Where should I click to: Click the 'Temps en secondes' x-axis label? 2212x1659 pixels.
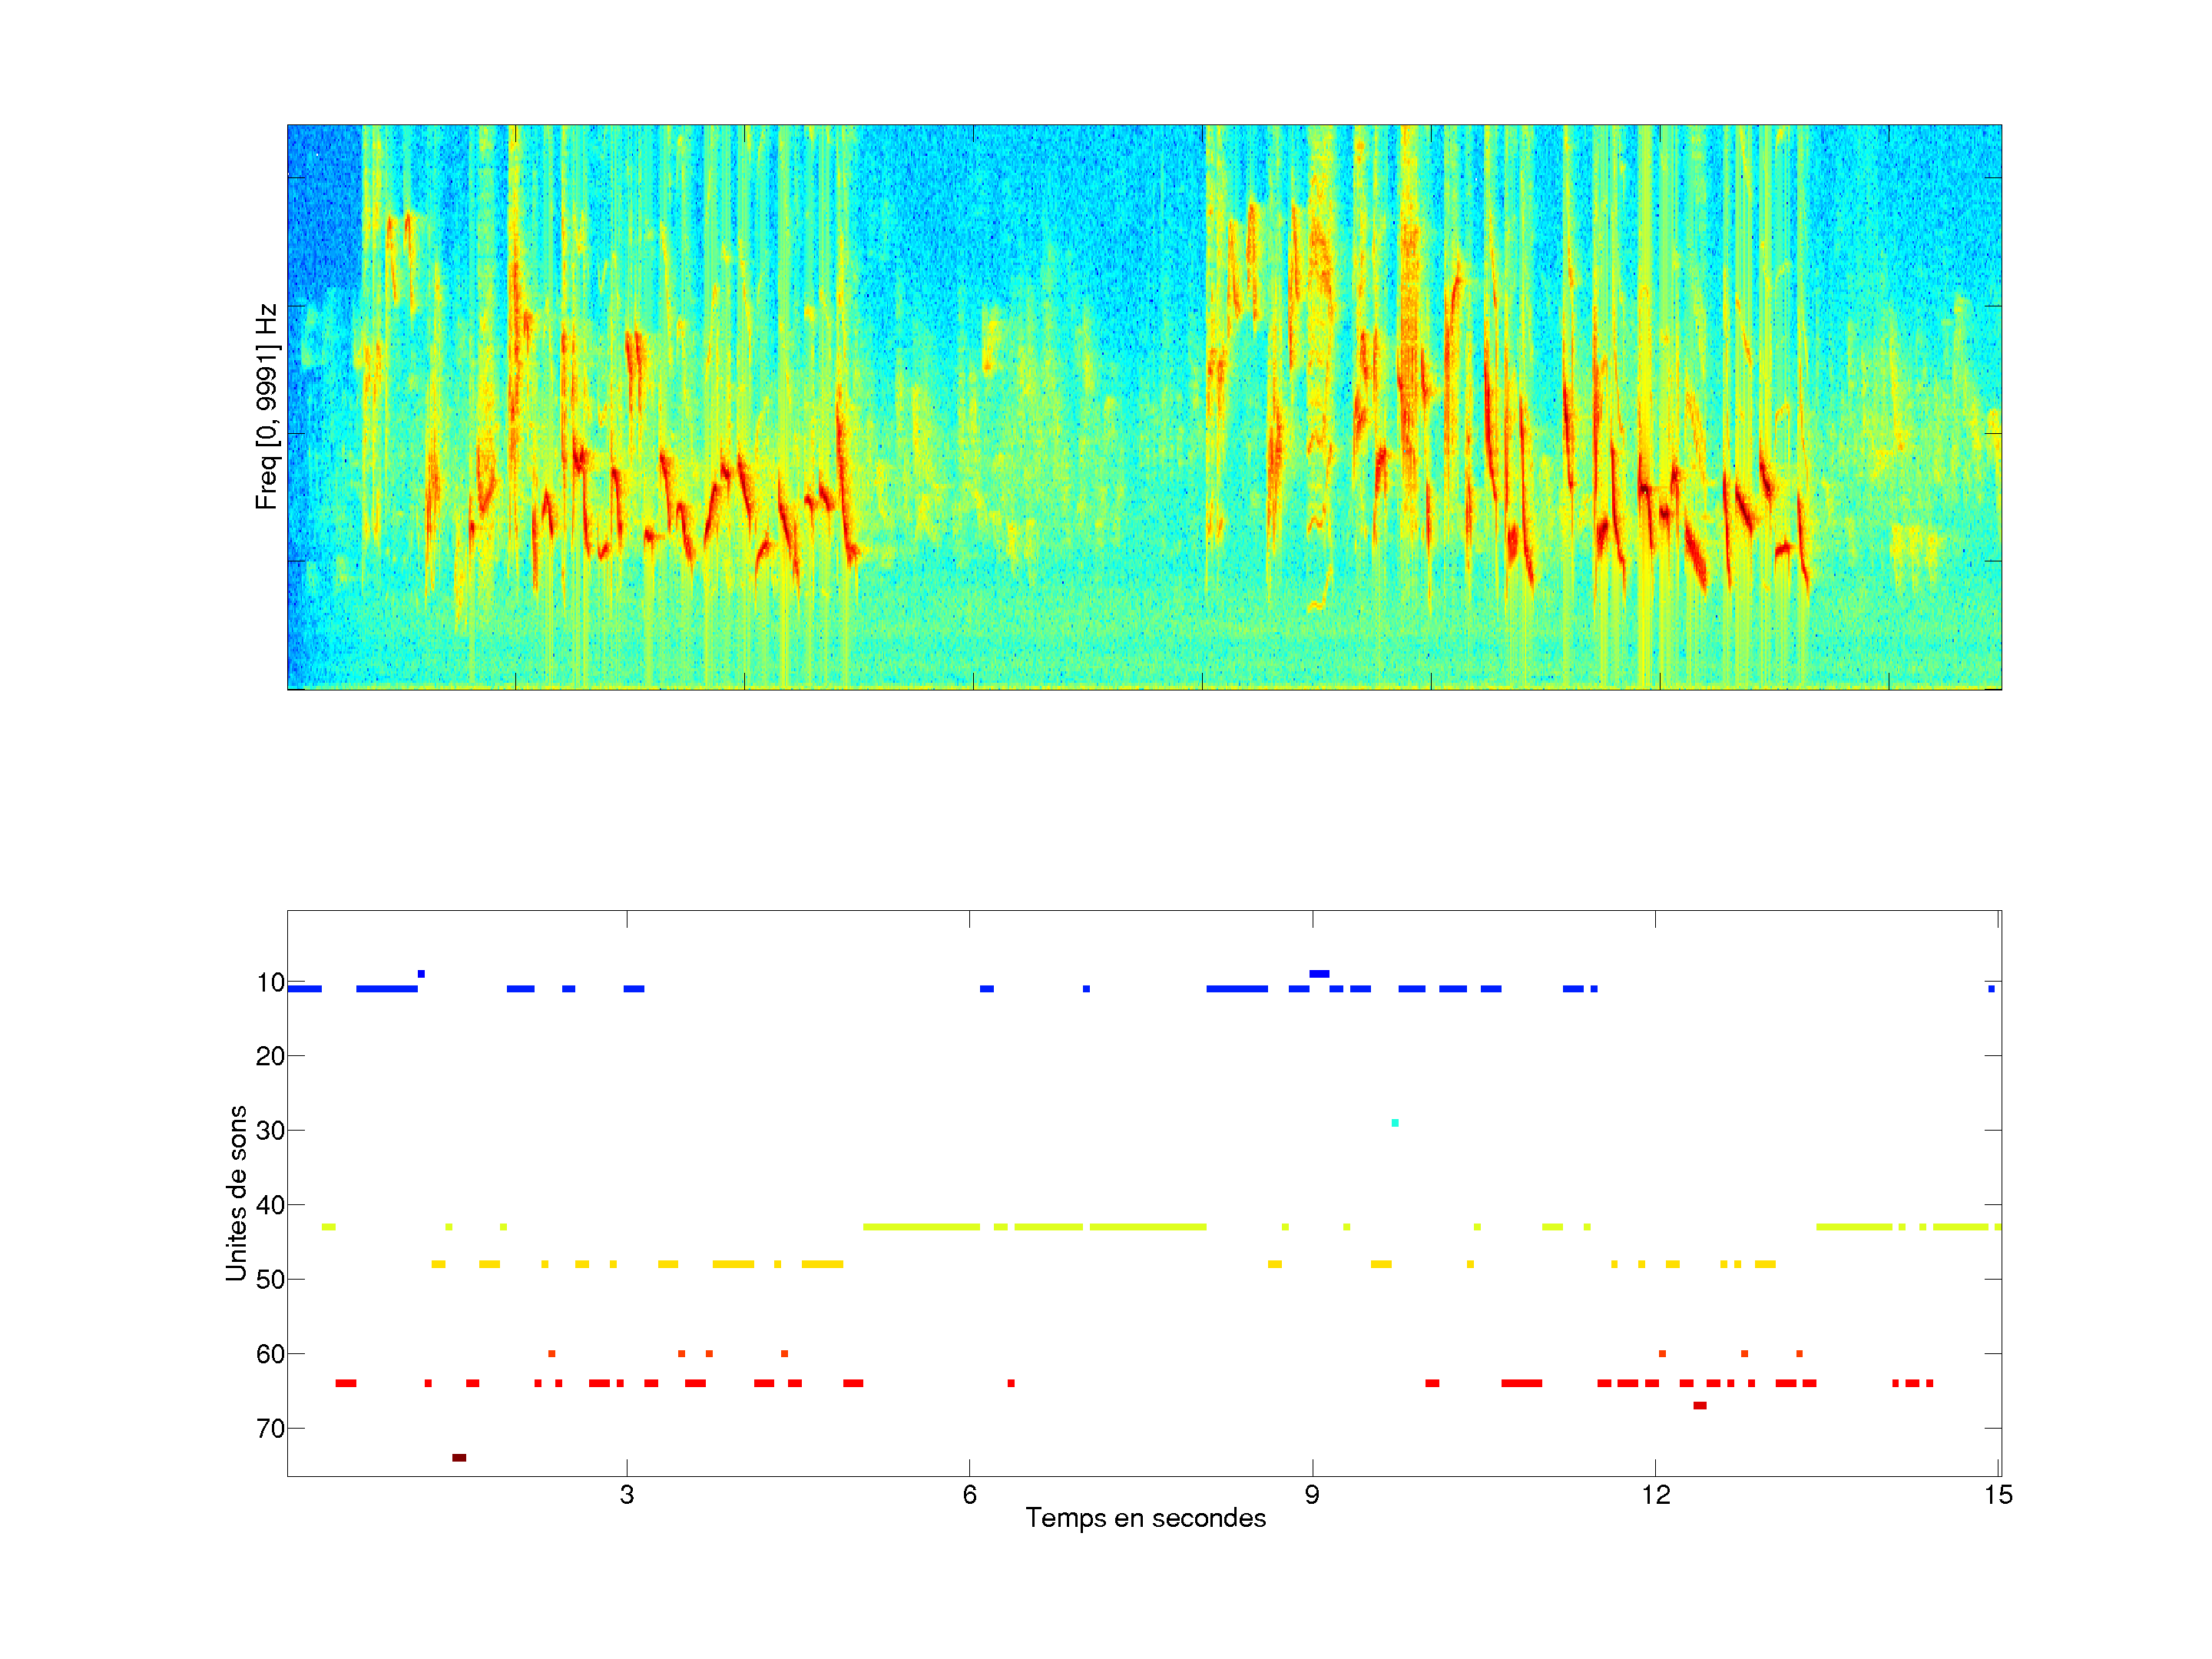coord(1145,1518)
